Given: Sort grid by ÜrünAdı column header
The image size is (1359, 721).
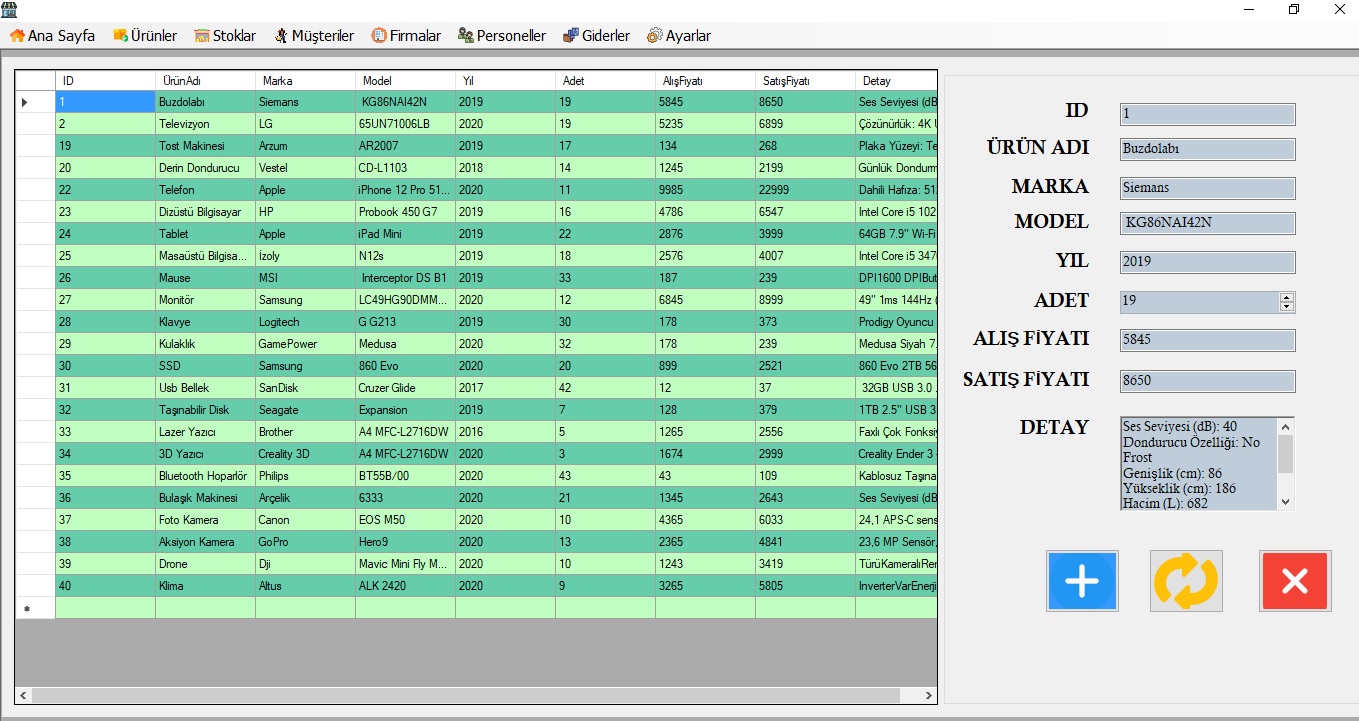Looking at the screenshot, I should coord(205,80).
